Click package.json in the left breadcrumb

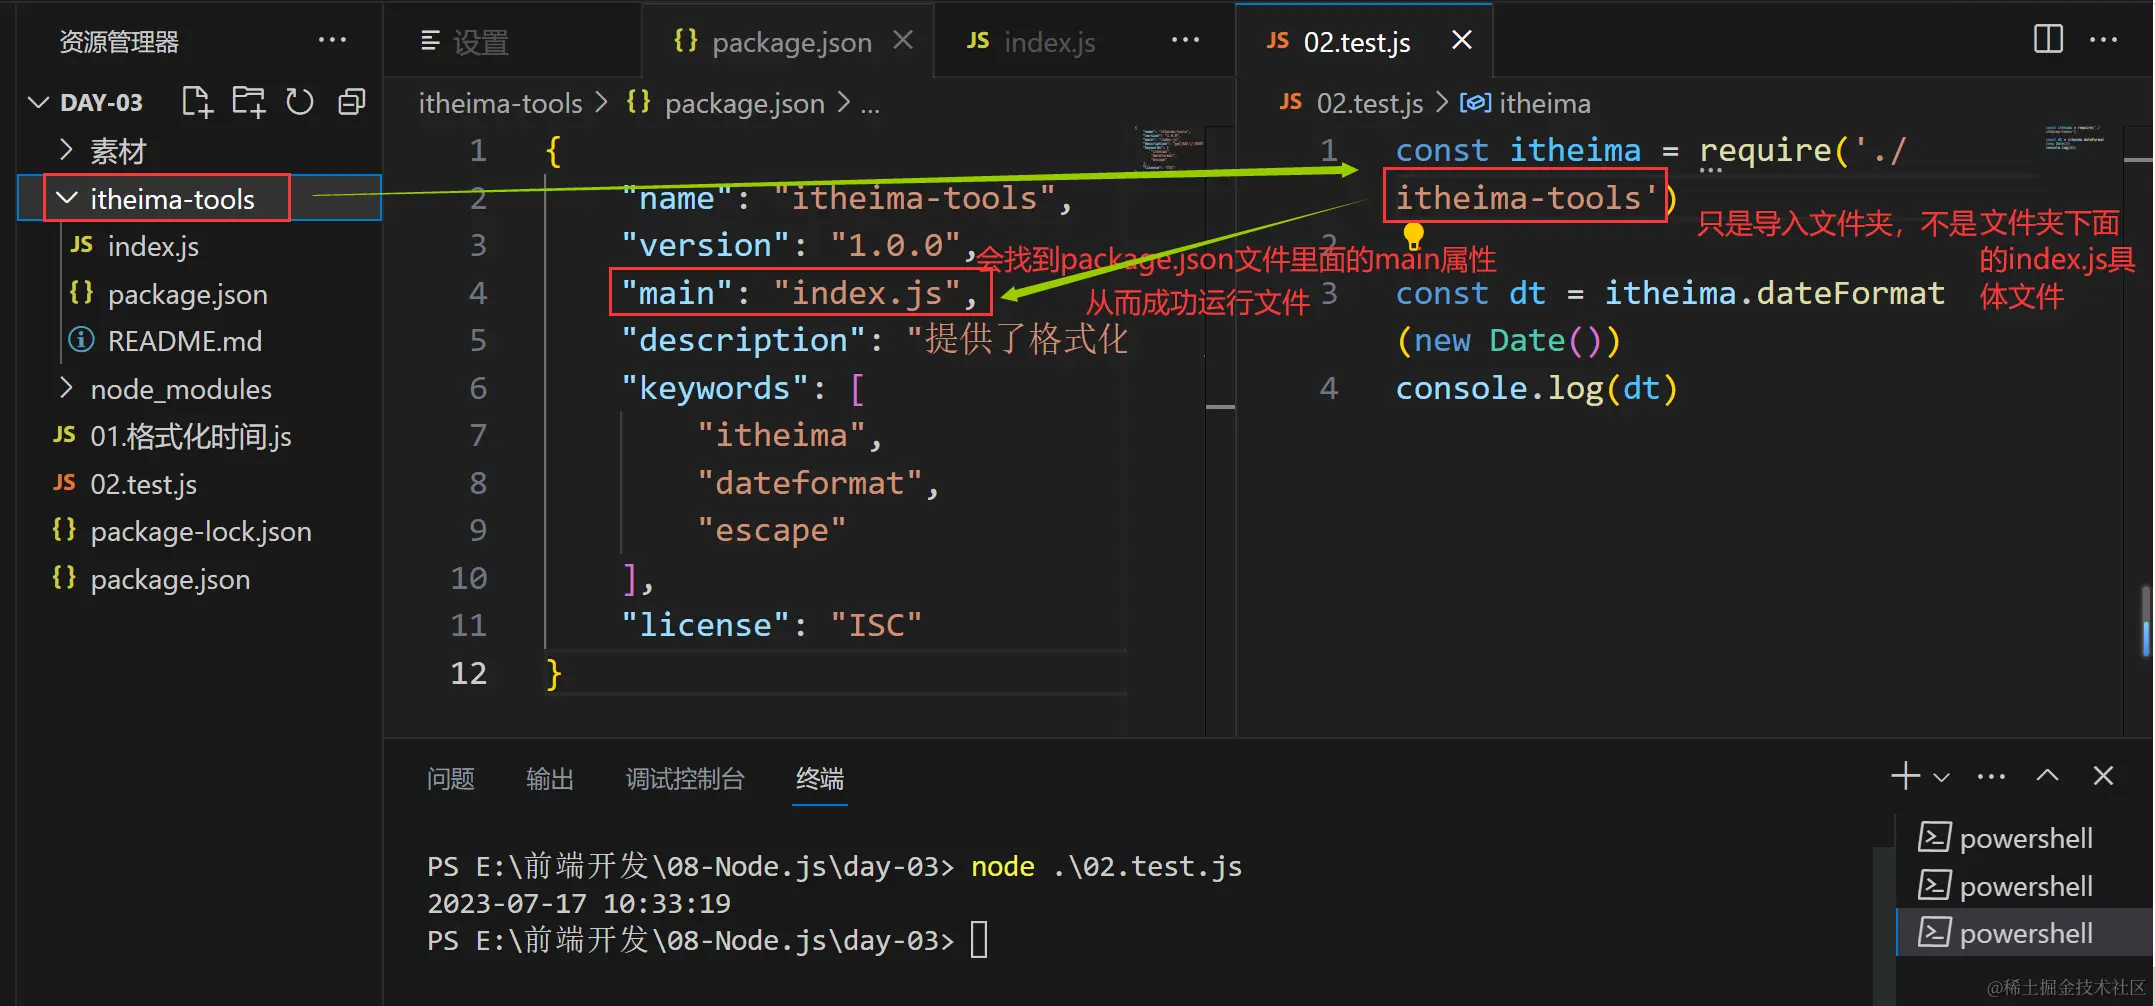[x=744, y=103]
